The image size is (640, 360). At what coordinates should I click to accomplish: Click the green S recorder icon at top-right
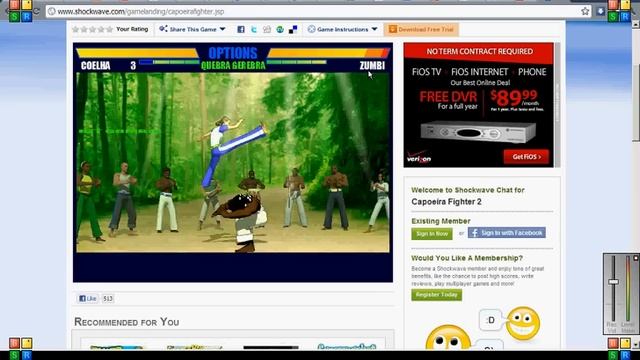click(x=613, y=16)
